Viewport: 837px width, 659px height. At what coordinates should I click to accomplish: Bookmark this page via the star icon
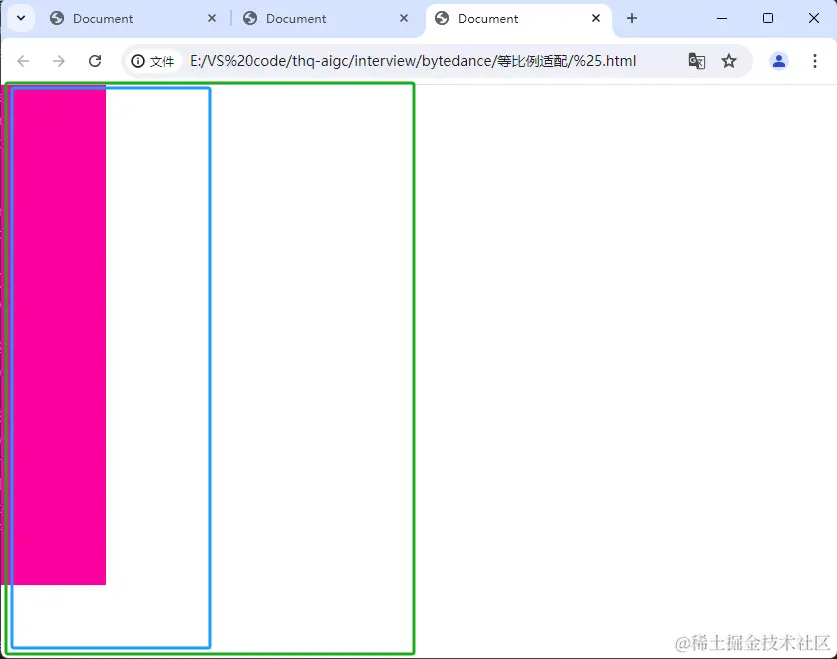coord(729,61)
